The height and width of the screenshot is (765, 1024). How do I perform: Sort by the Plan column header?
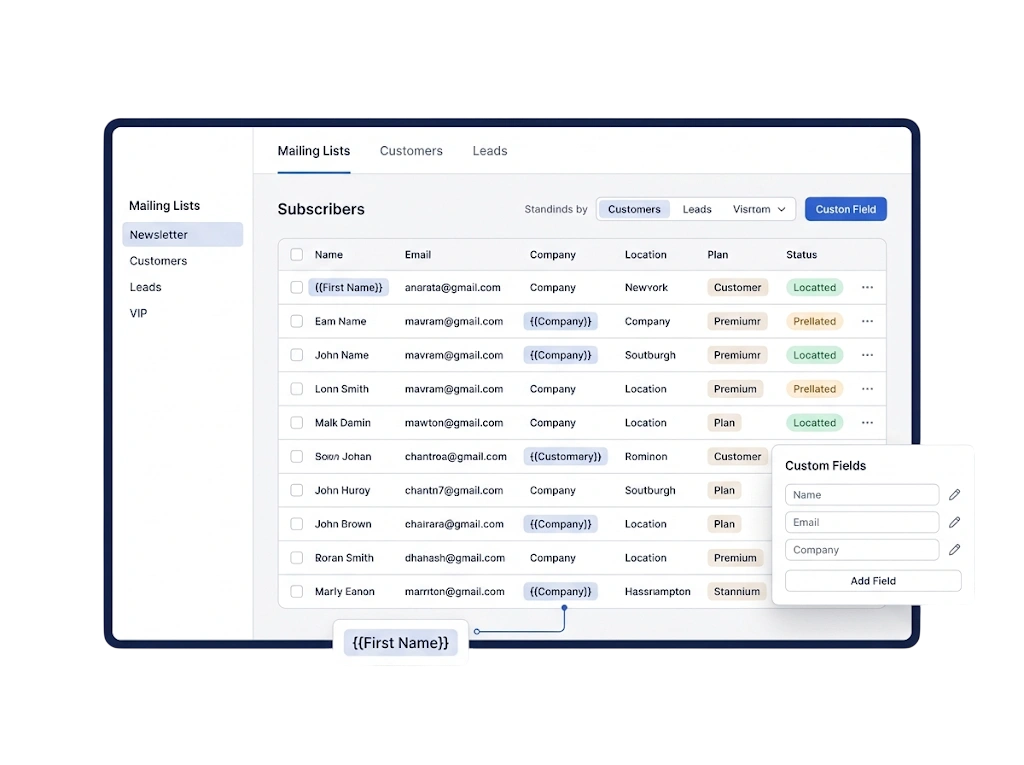pos(717,255)
